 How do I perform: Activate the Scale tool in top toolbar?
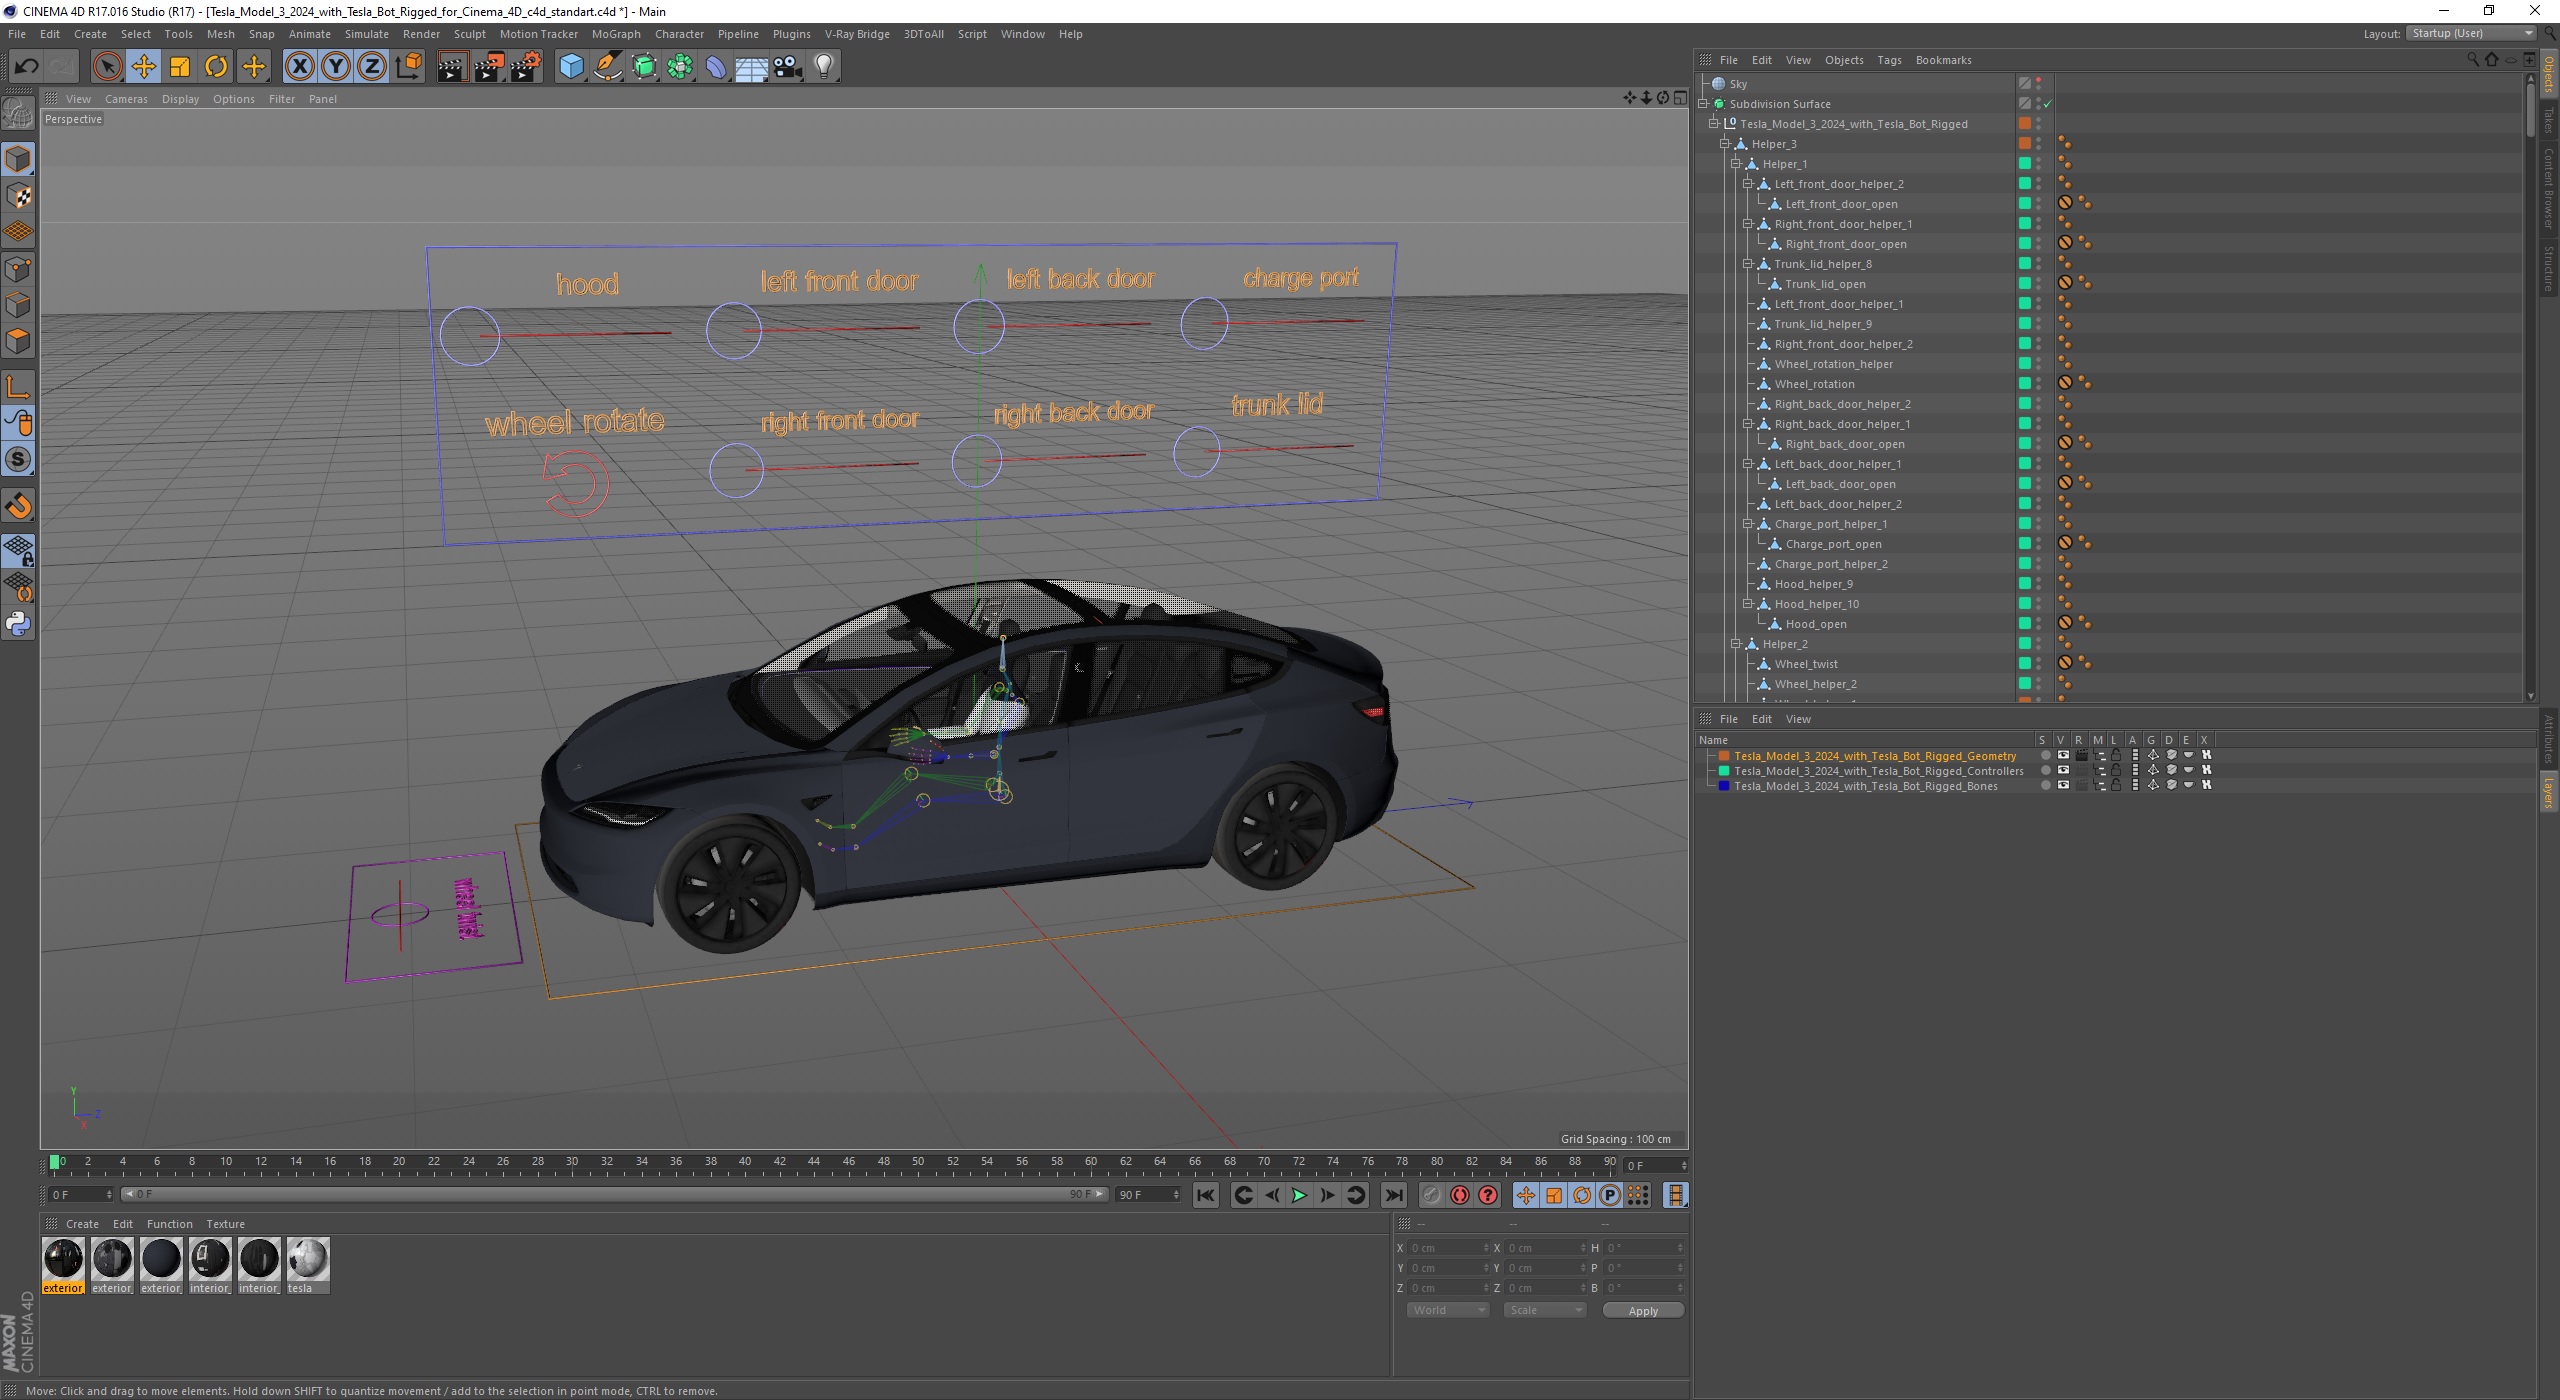pos(180,67)
